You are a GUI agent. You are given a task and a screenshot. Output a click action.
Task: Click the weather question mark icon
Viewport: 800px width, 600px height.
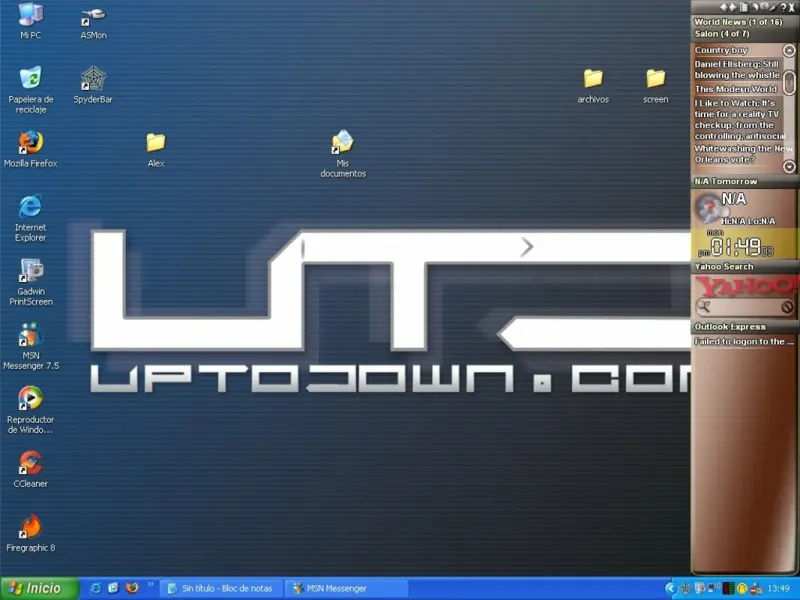click(x=709, y=208)
